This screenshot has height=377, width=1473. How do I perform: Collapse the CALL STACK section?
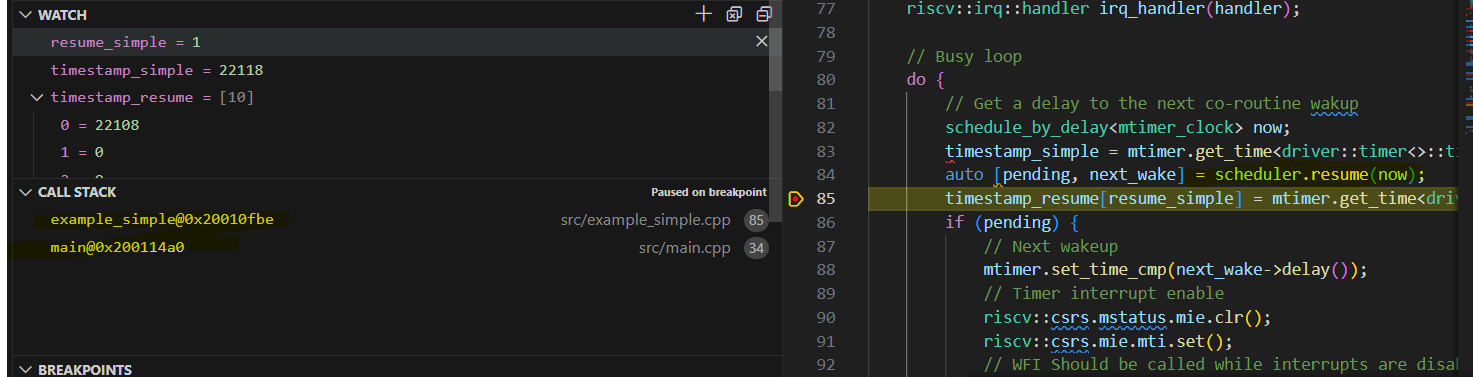point(25,192)
